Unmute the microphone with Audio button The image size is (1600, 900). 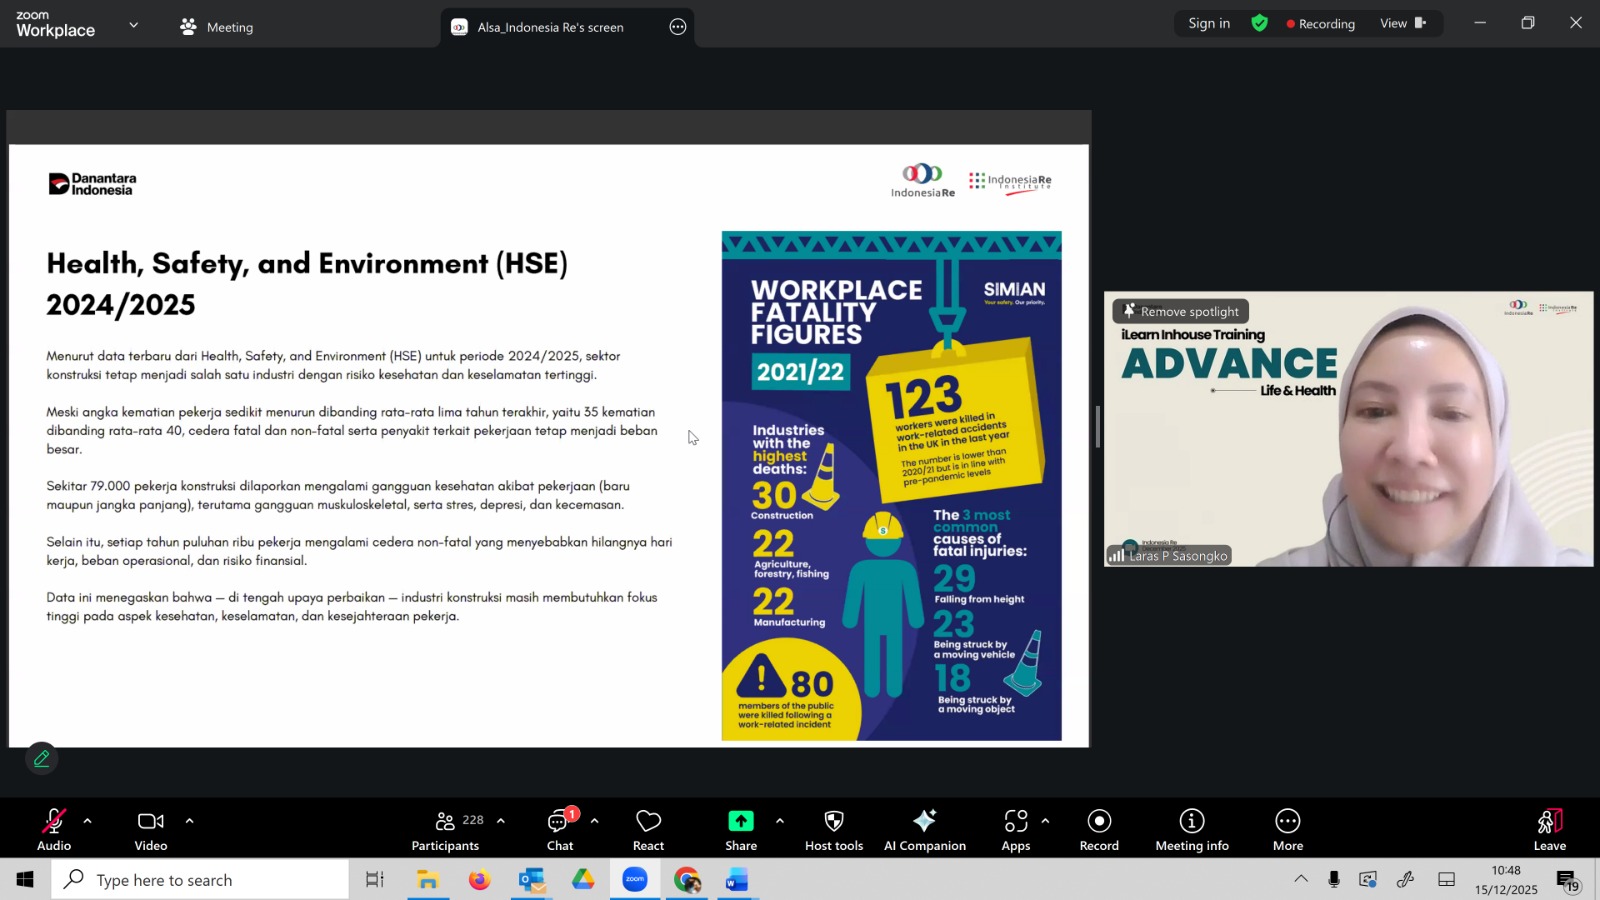coord(54,830)
